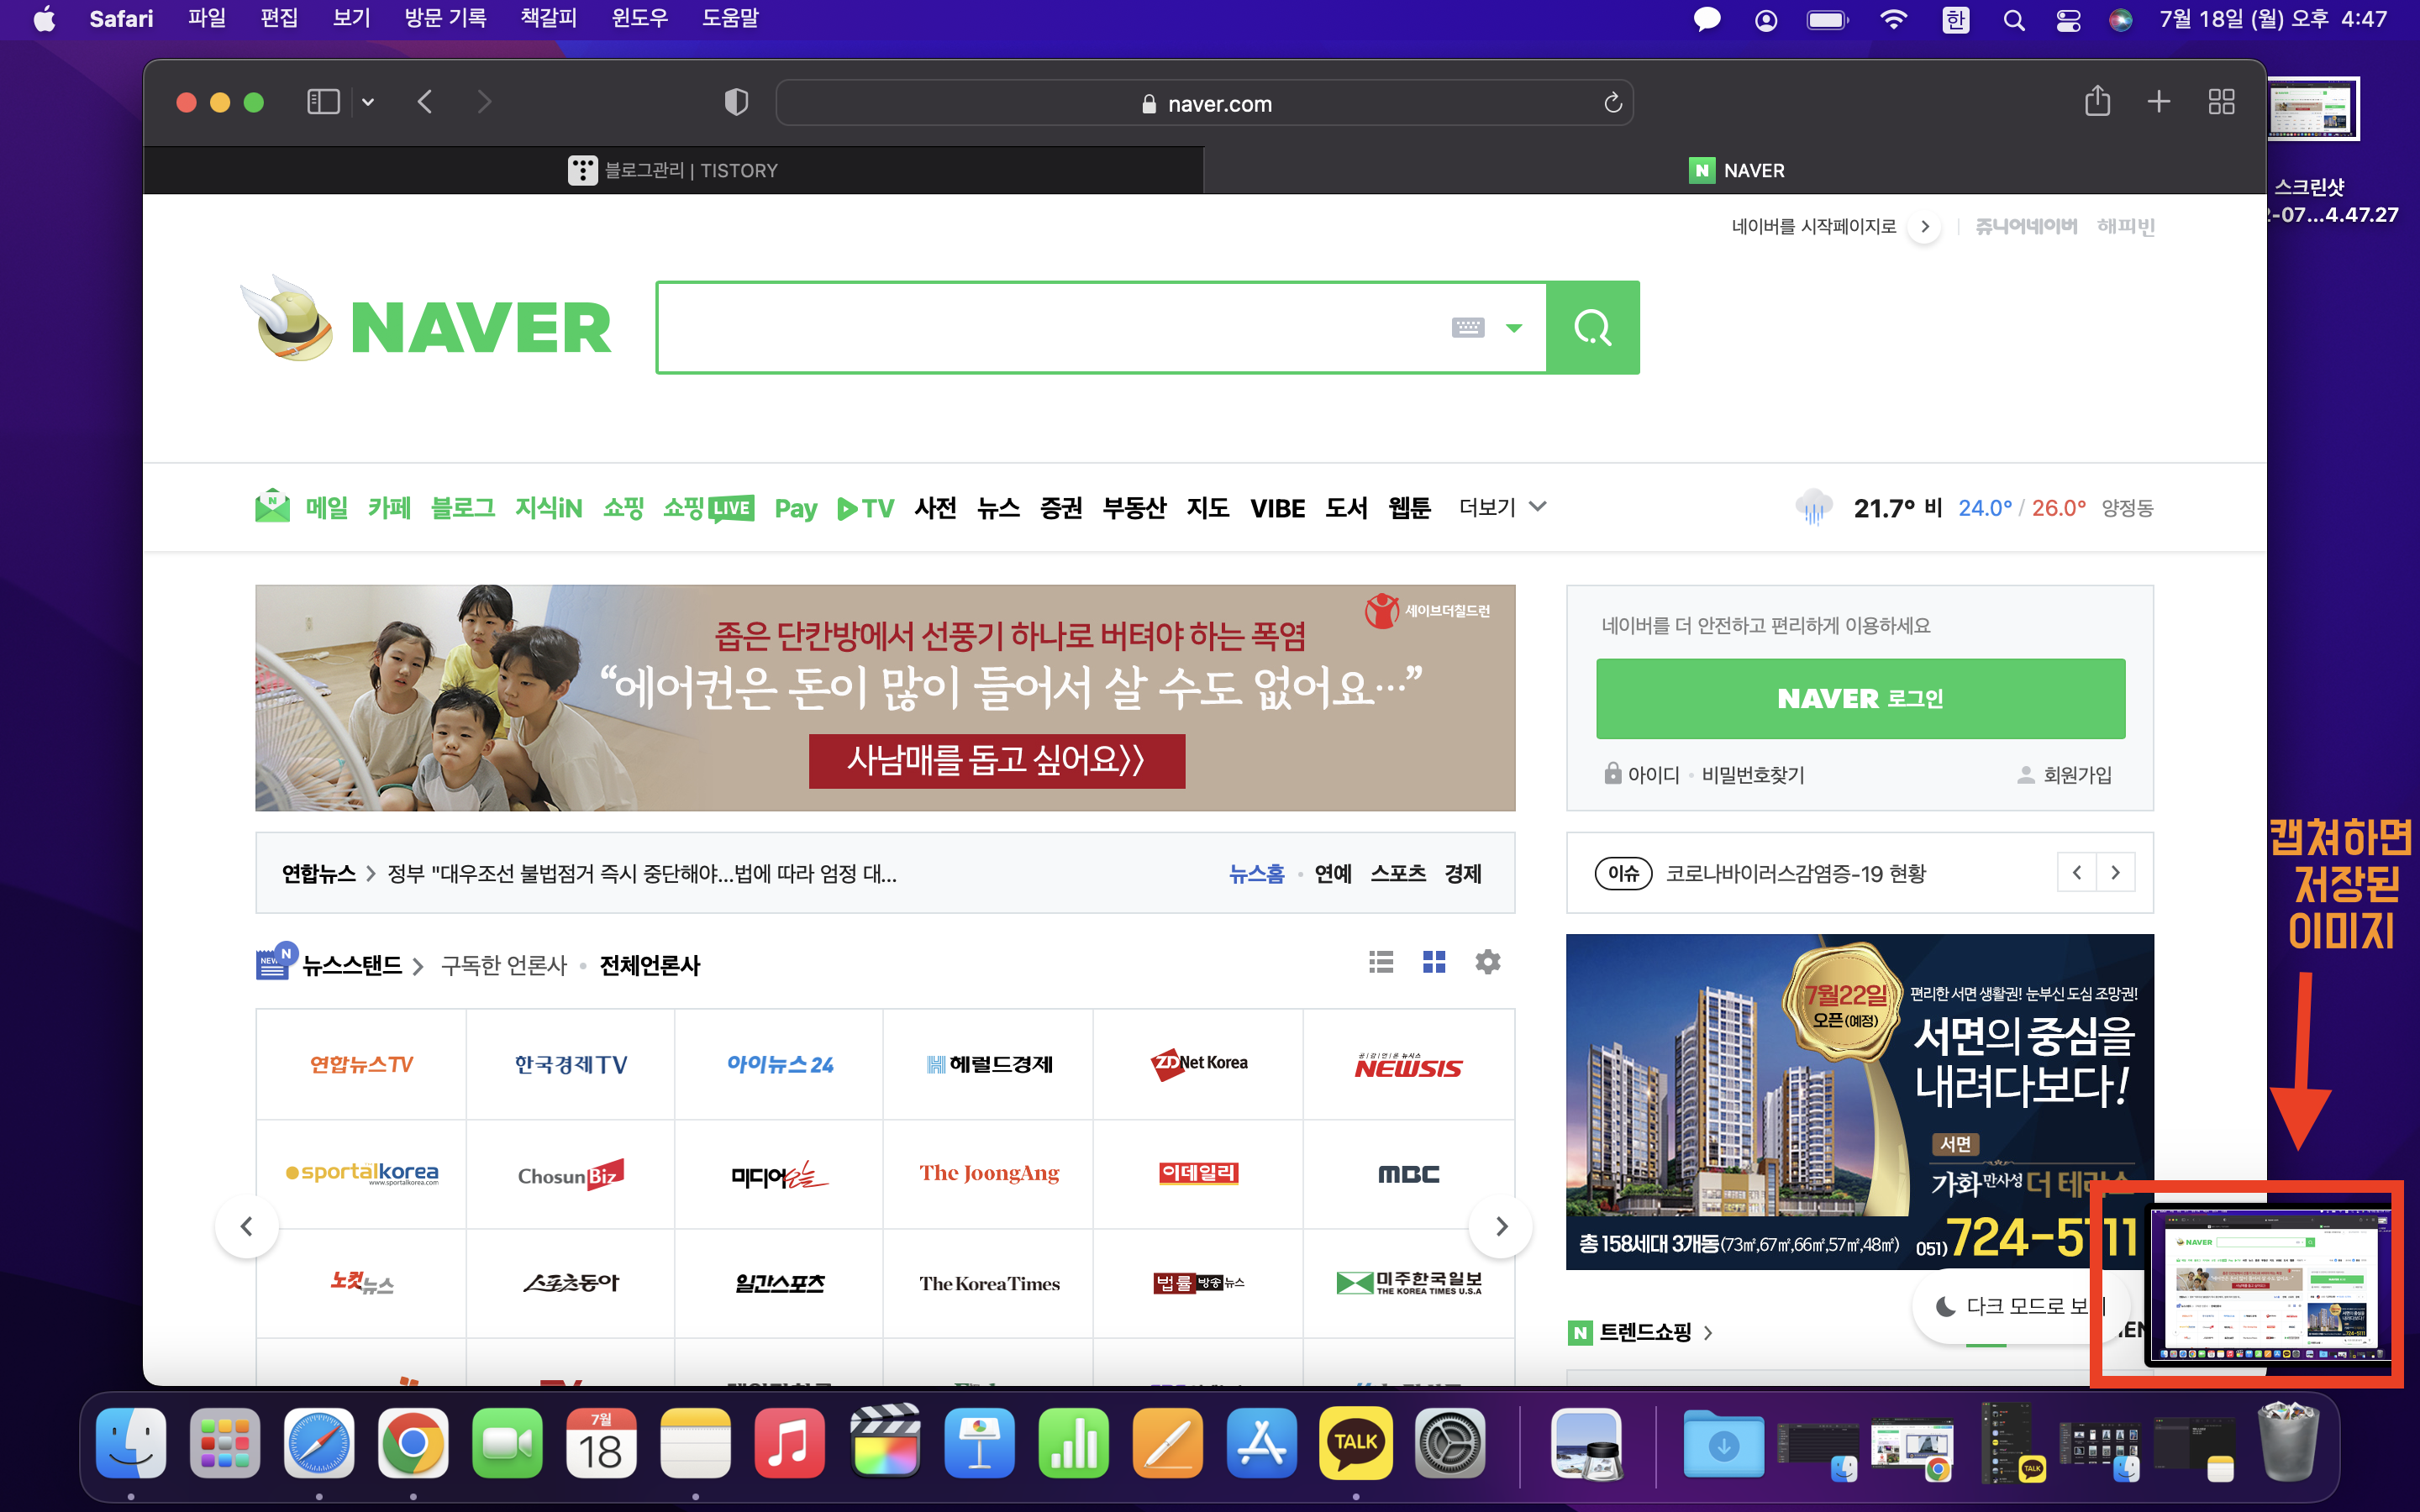Select 구독한 언론사 filter
Screen dimensions: 2420x1512
(504, 965)
